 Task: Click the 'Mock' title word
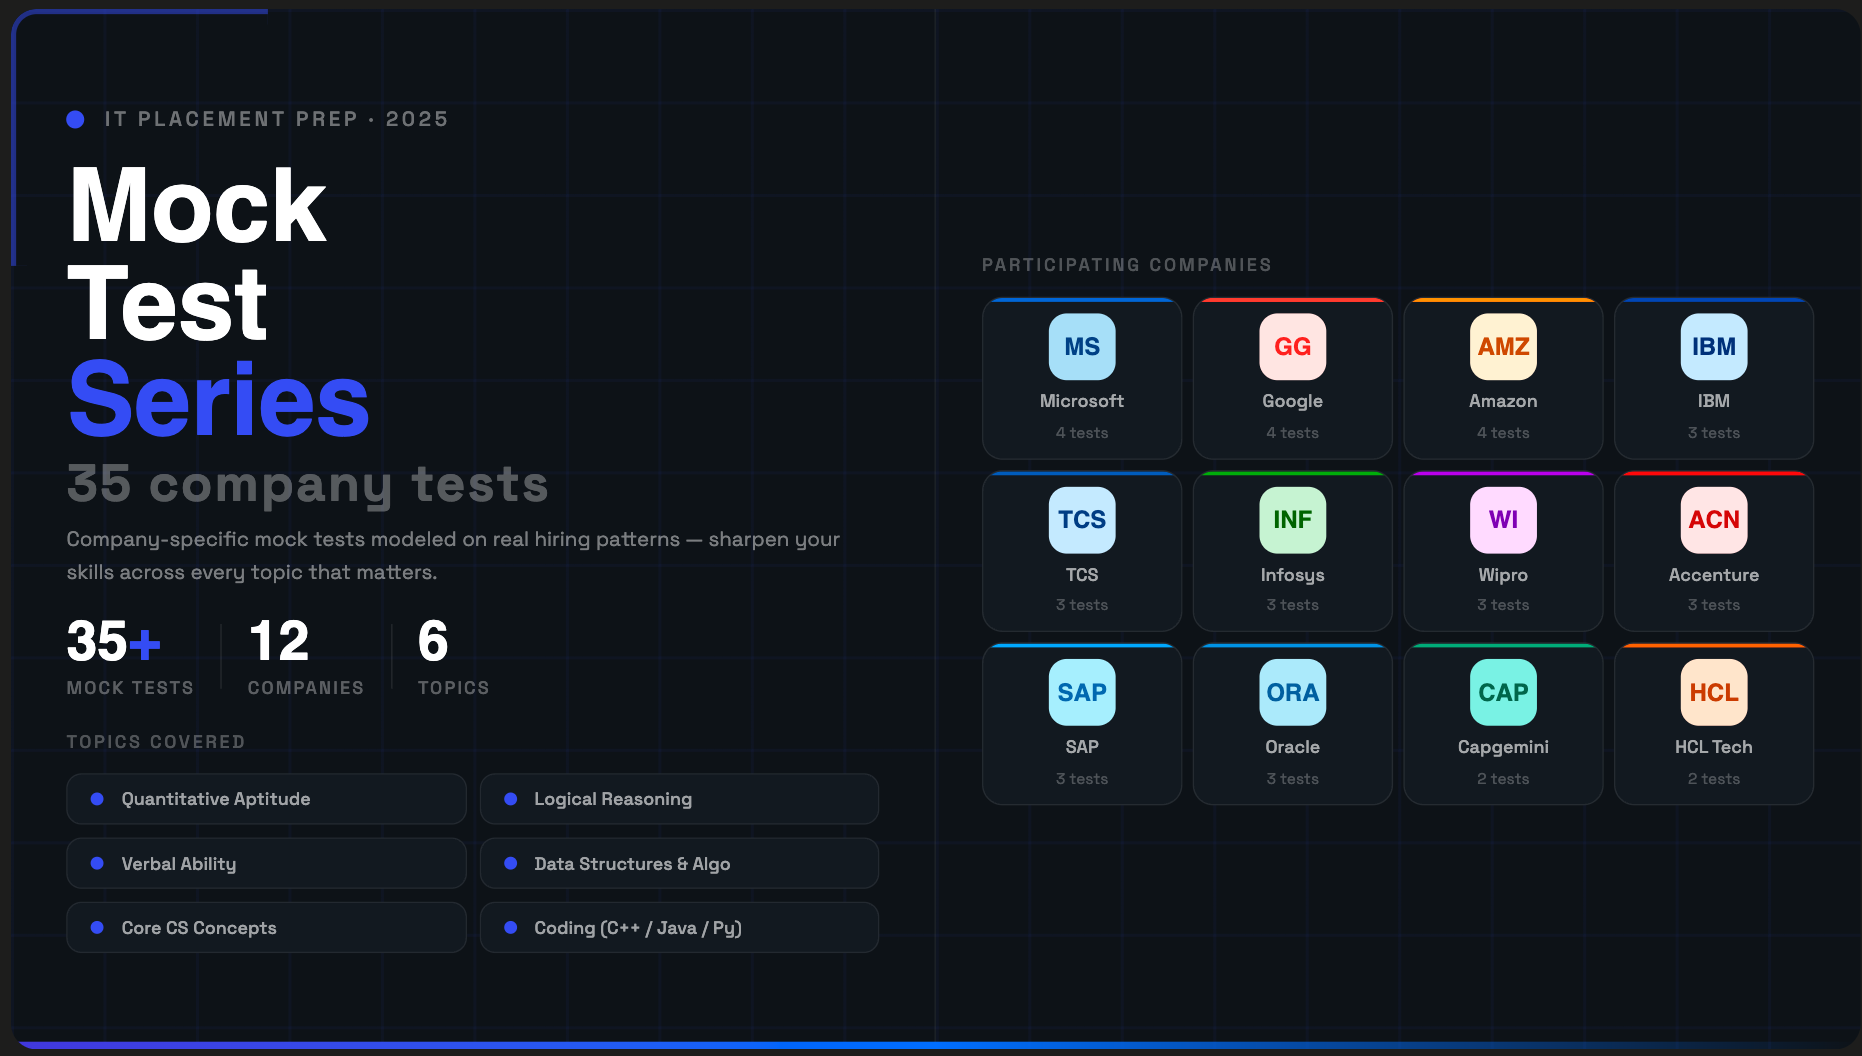[197, 206]
